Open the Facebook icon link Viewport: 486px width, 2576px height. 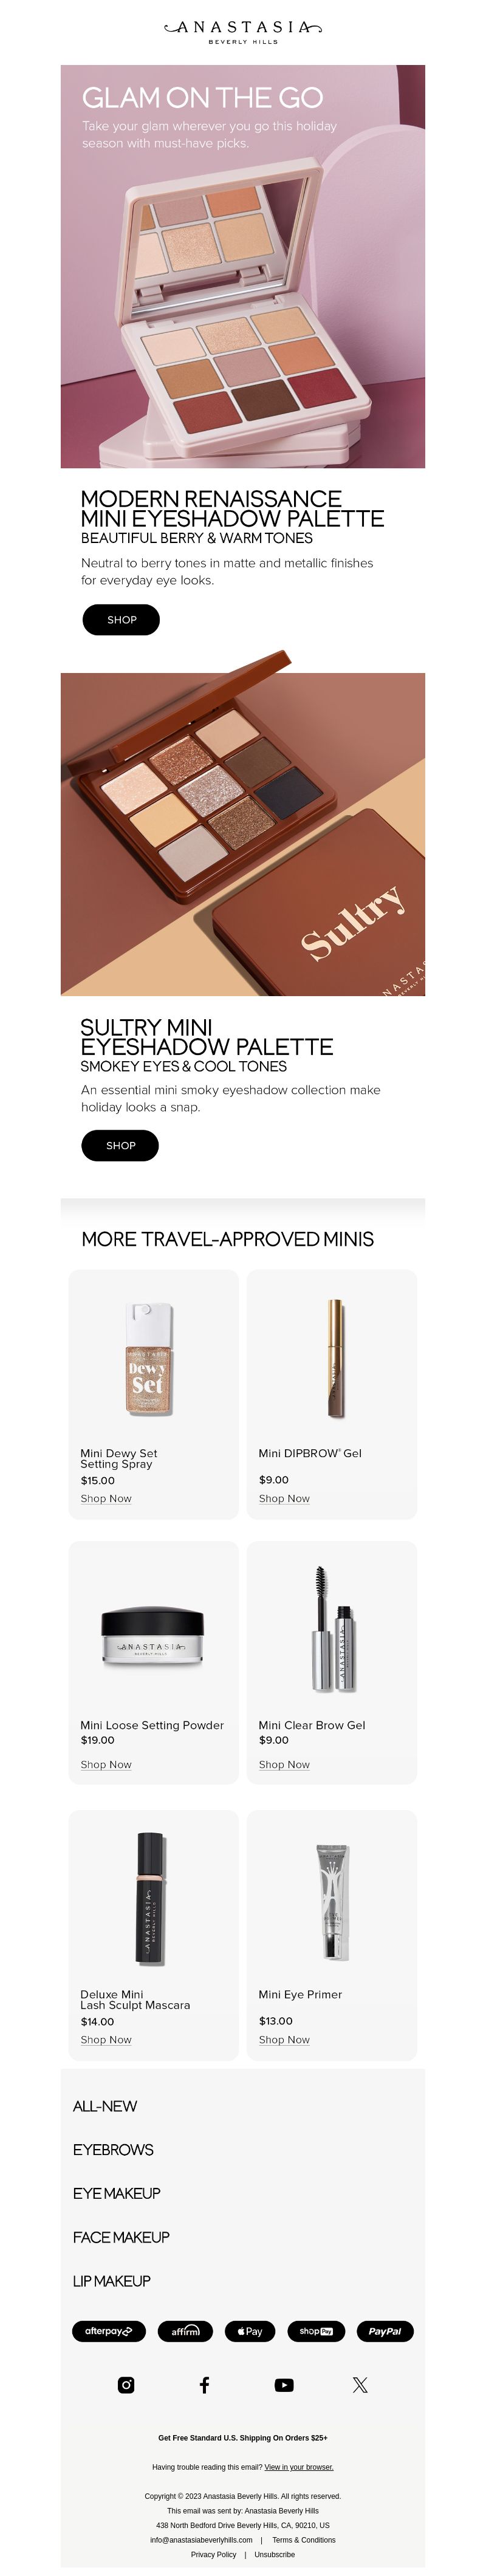[x=204, y=2385]
